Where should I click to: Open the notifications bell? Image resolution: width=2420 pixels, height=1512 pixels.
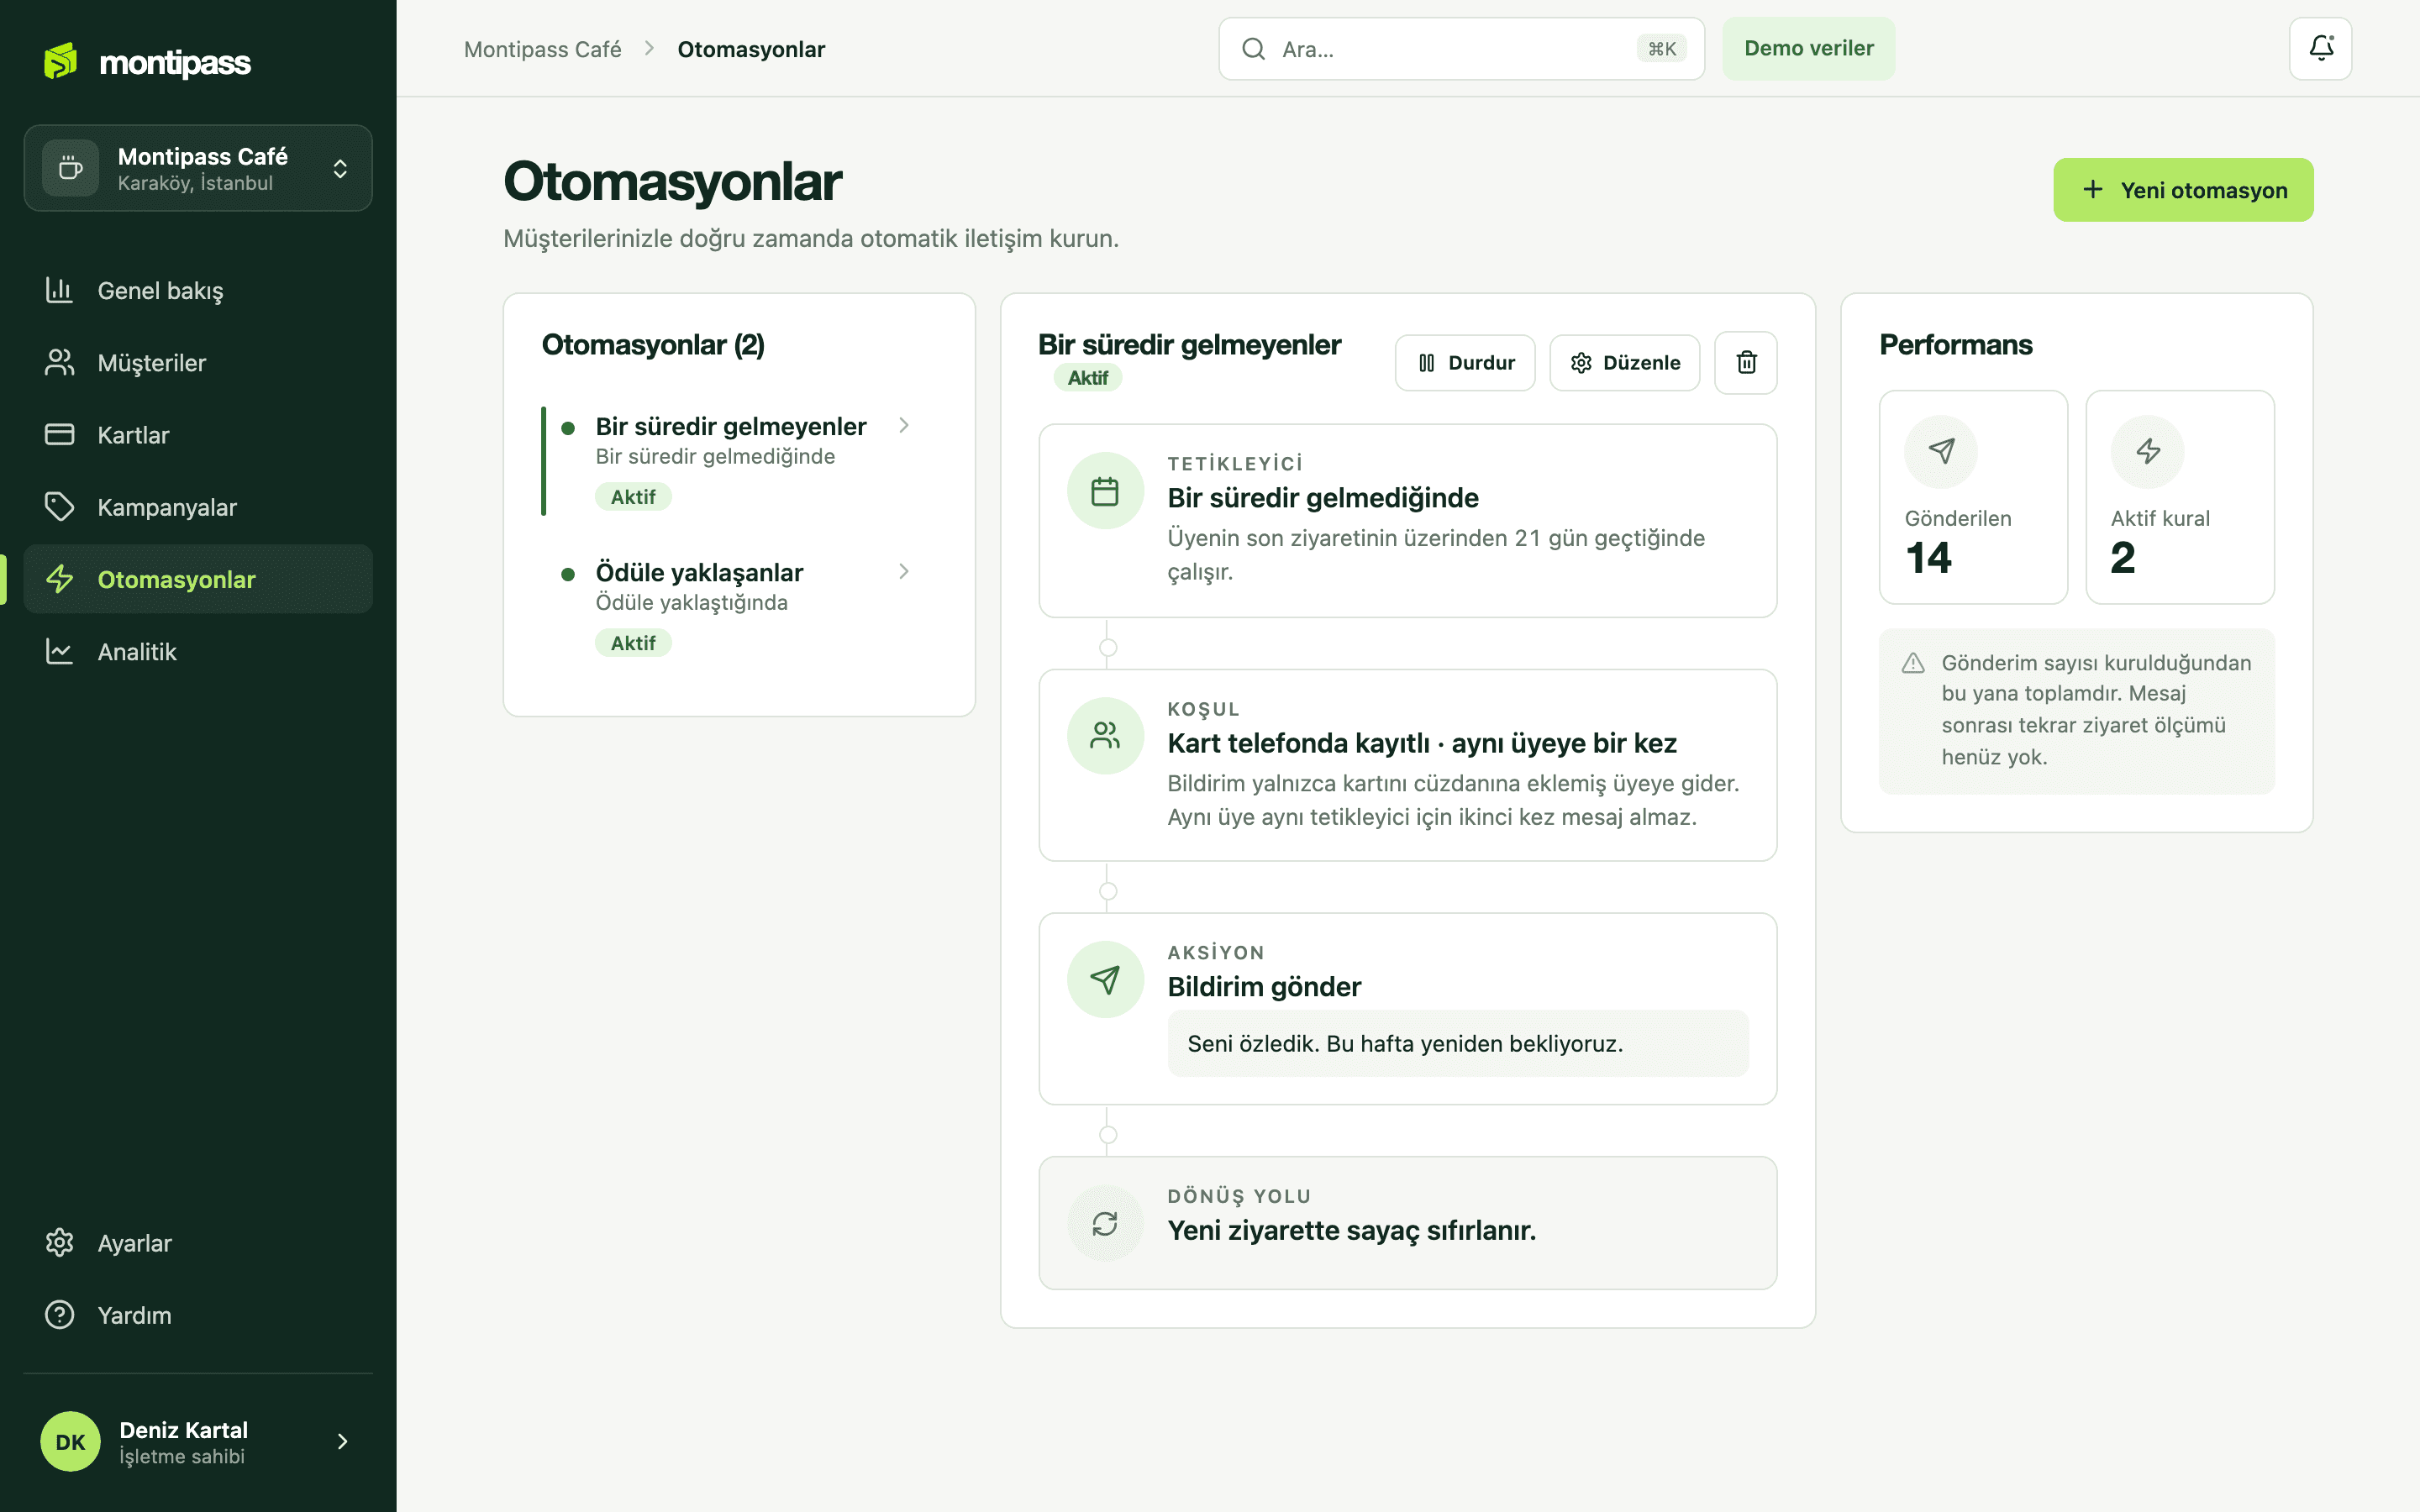[2320, 48]
